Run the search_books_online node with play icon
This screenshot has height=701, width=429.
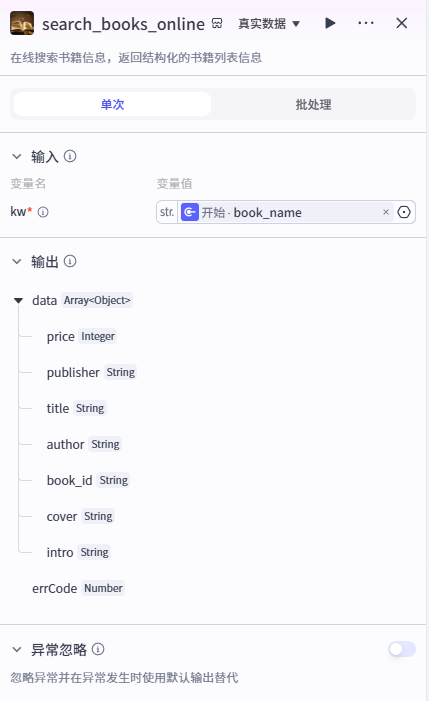pos(330,23)
